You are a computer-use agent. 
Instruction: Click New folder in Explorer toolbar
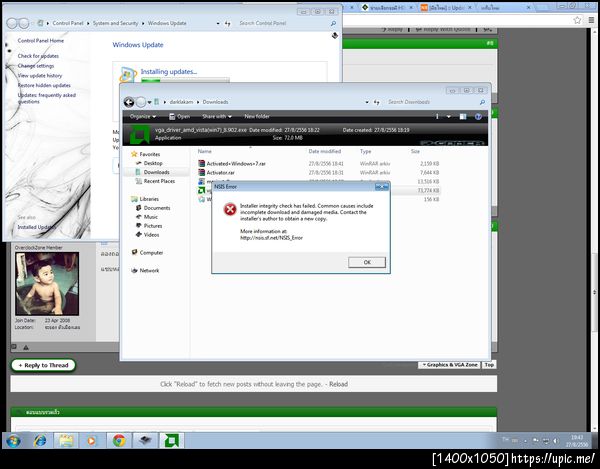257,116
